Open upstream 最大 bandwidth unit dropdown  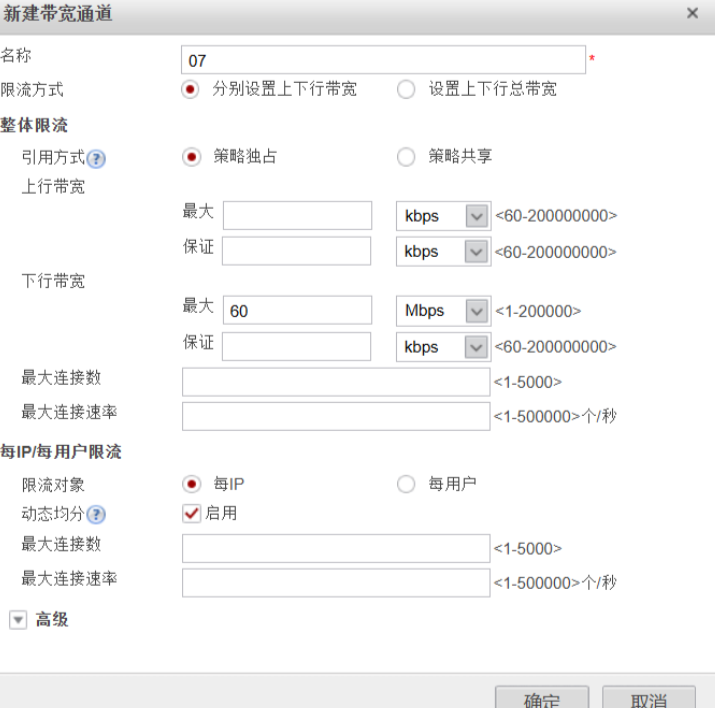pyautogui.click(x=443, y=216)
